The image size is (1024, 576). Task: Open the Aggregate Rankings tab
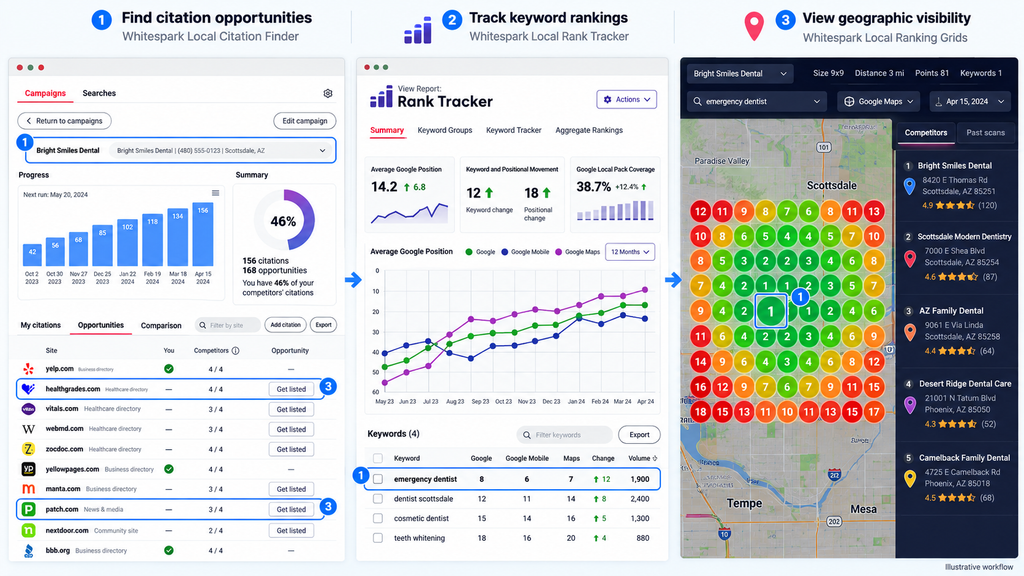589,131
